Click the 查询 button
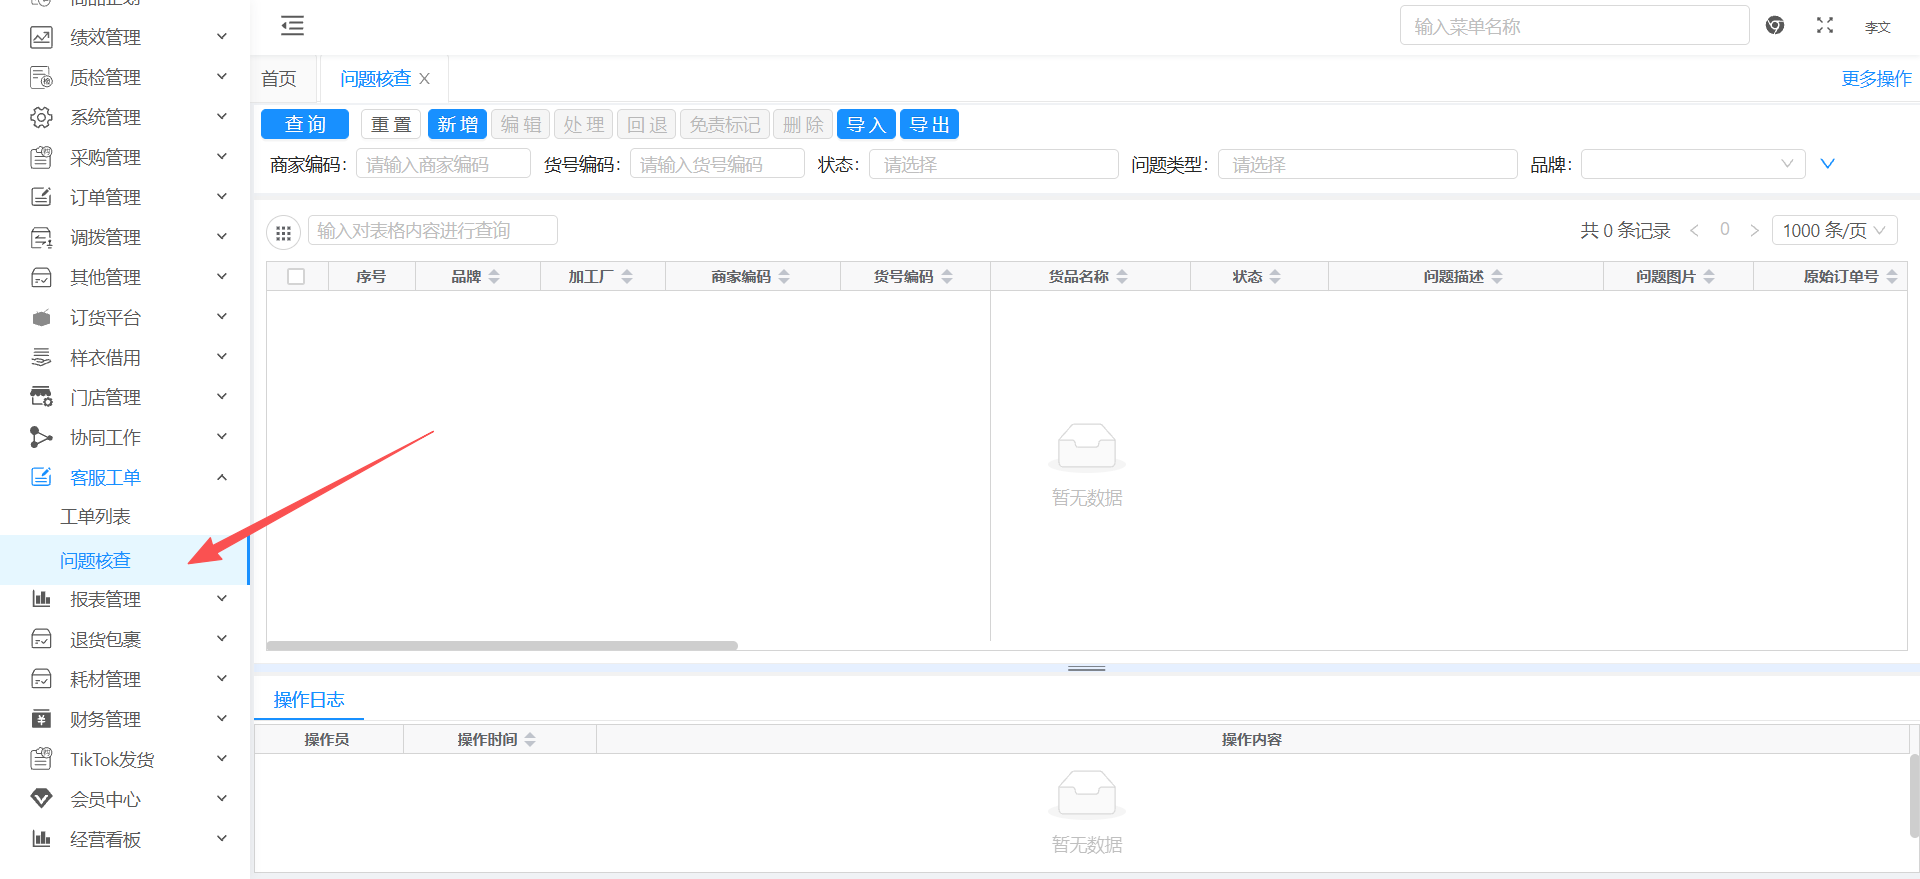The image size is (1920, 879). pyautogui.click(x=305, y=125)
